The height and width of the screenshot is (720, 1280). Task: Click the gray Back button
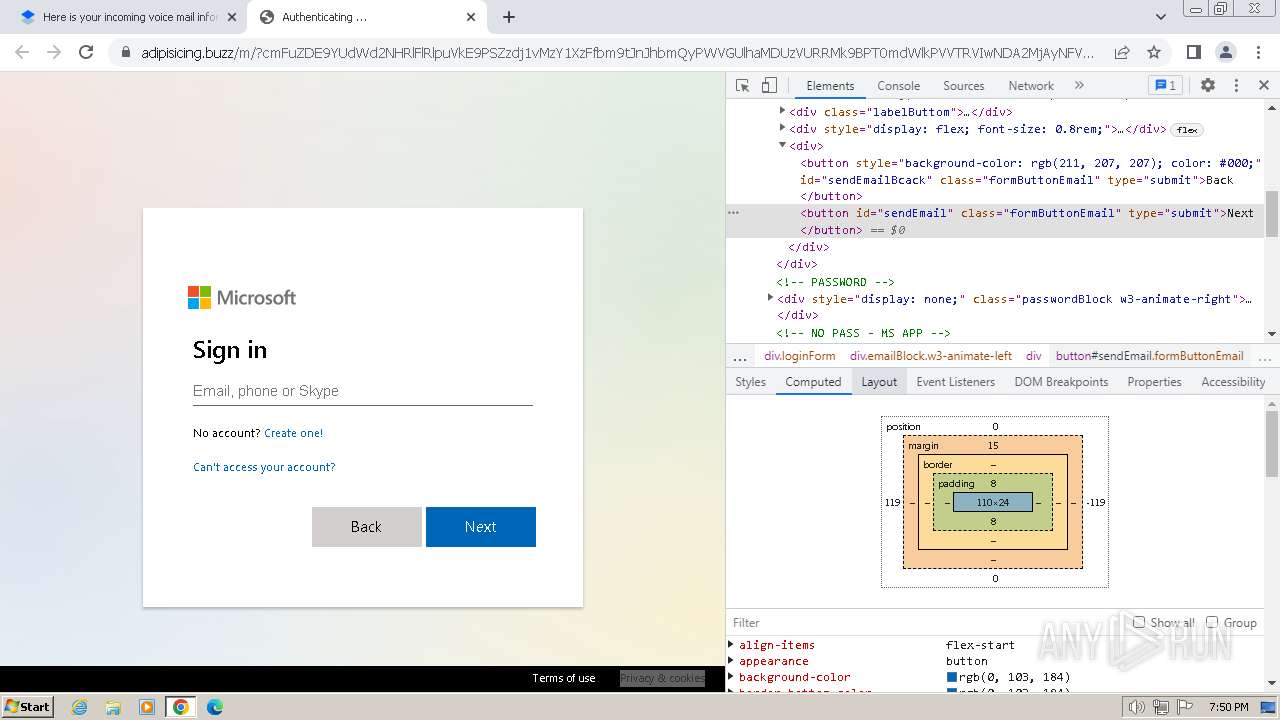pyautogui.click(x=367, y=527)
